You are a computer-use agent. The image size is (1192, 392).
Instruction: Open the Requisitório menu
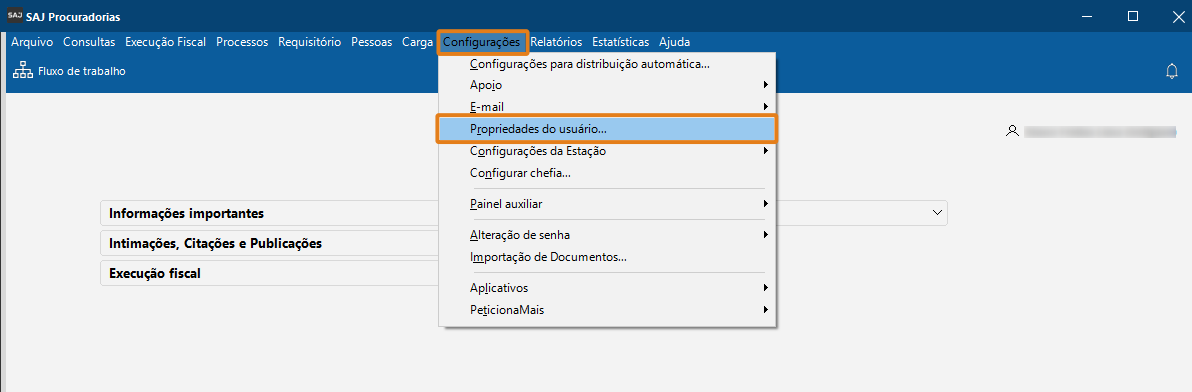tap(309, 42)
